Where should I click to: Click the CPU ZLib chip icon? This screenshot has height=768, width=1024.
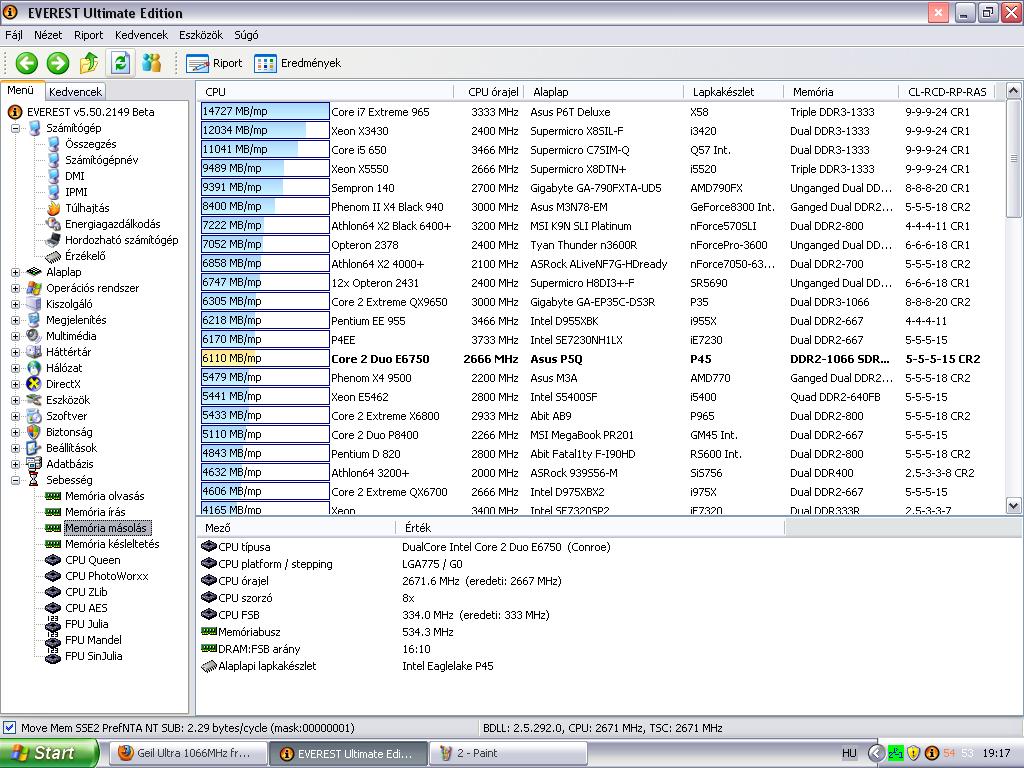tap(53, 592)
